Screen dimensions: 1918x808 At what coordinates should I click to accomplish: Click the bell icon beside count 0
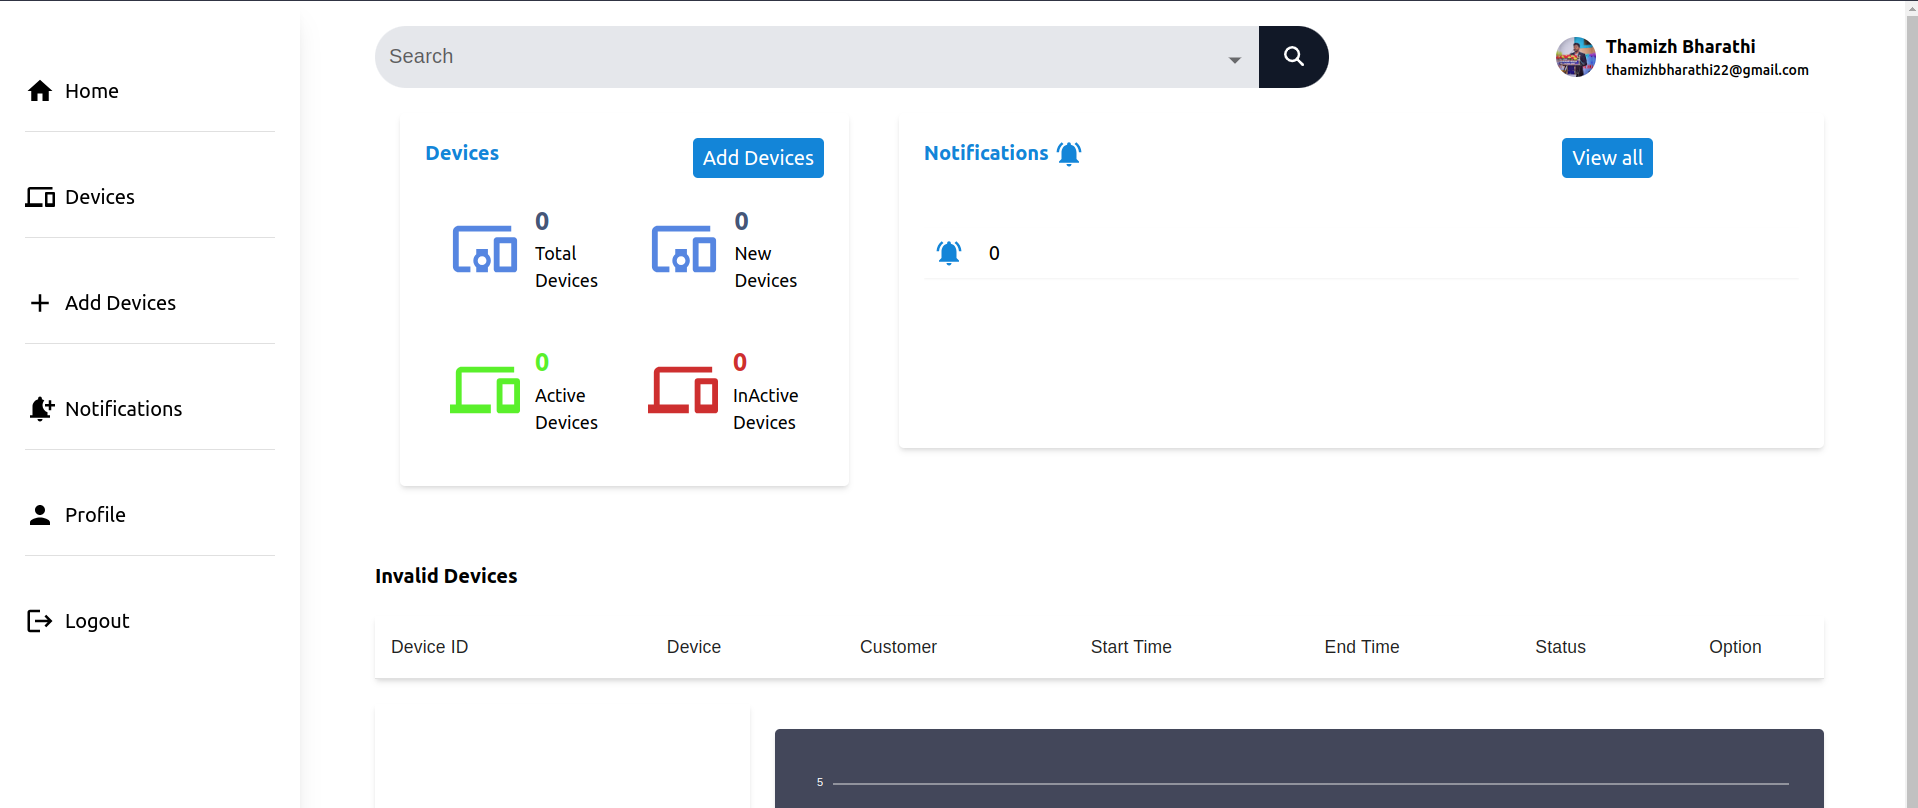(949, 253)
